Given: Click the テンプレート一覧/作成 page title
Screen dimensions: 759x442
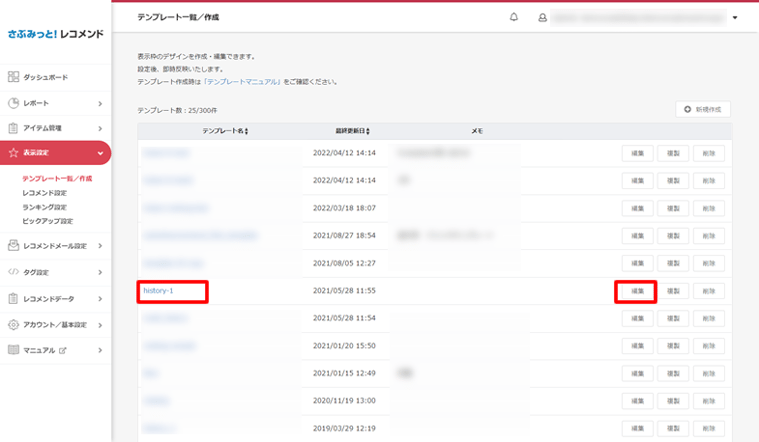Looking at the screenshot, I should pos(178,17).
